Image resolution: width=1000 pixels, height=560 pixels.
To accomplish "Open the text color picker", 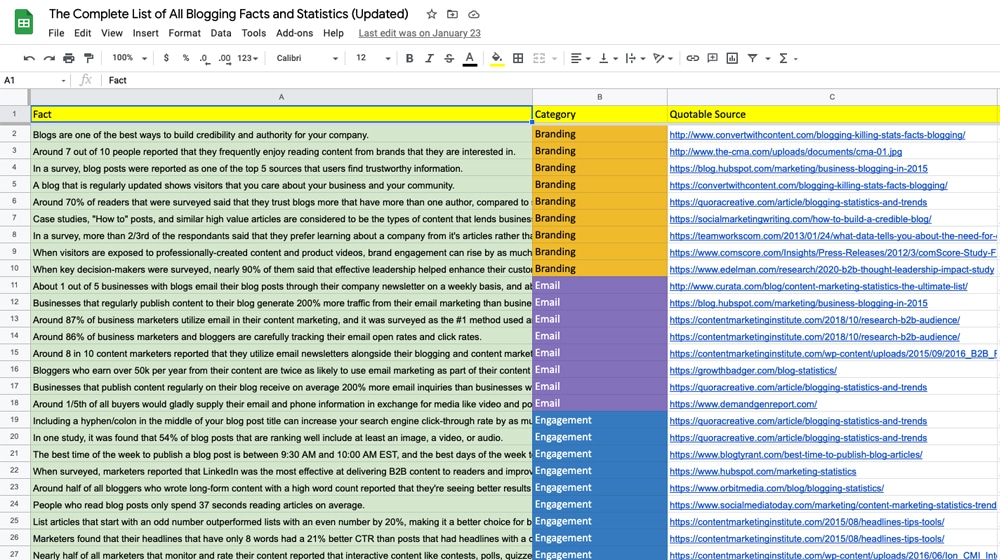I will [x=469, y=59].
